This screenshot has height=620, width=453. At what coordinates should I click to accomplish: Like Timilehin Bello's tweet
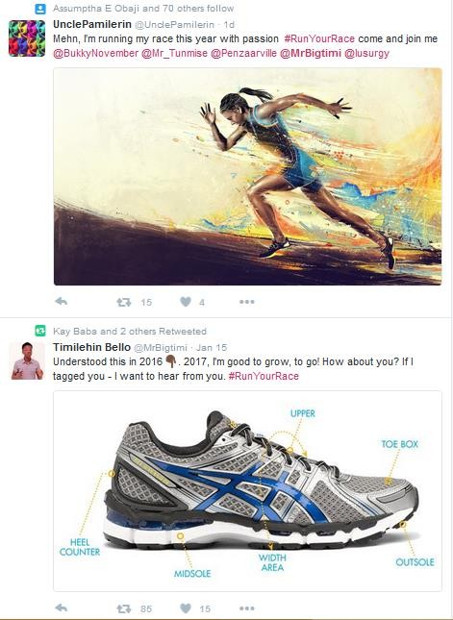185,609
